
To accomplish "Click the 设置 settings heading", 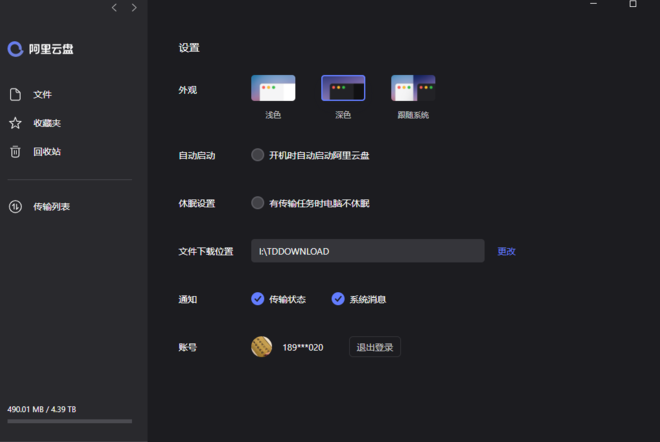I will tap(189, 48).
